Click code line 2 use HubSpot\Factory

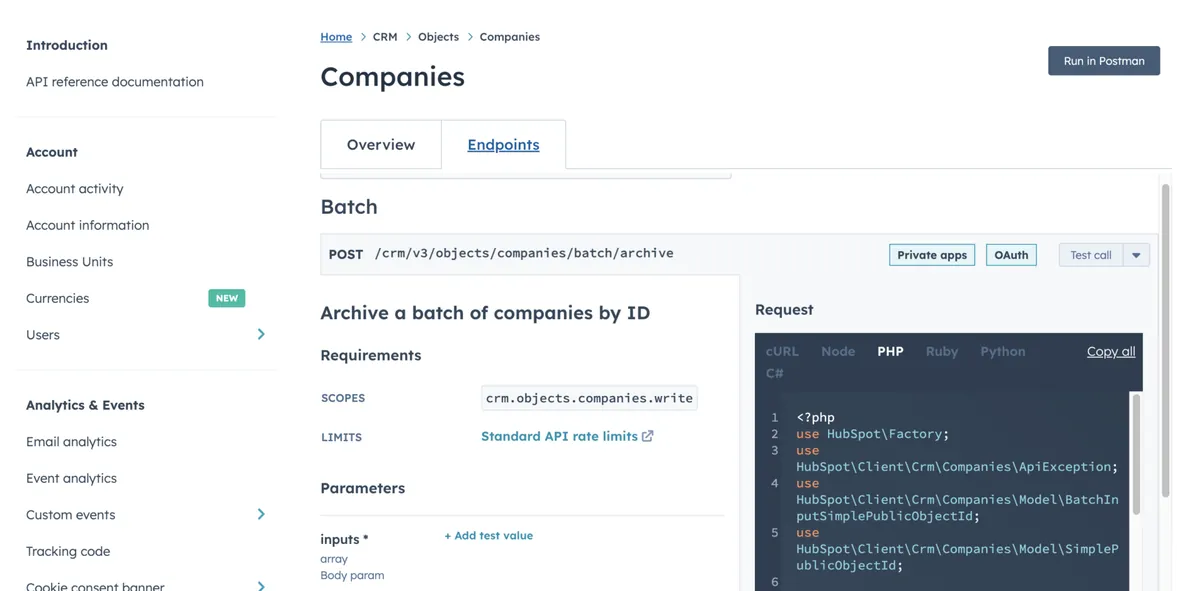click(x=873, y=434)
